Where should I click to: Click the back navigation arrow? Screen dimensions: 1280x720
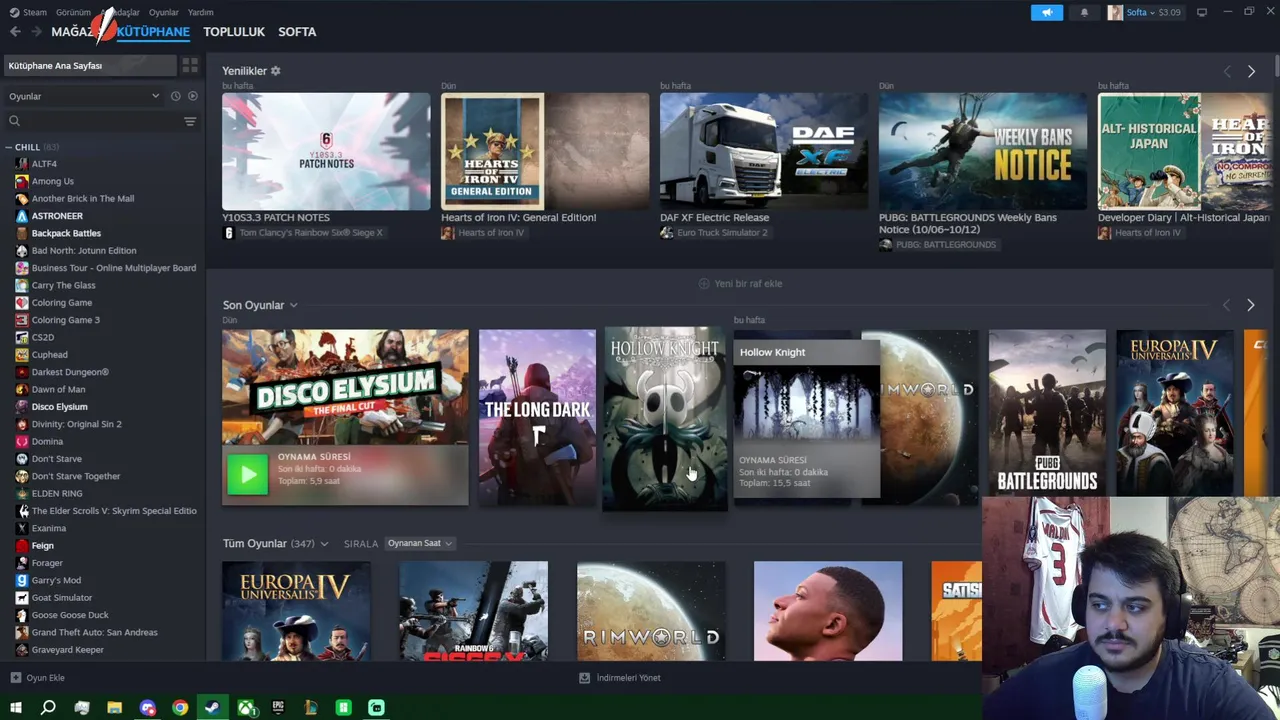click(15, 32)
